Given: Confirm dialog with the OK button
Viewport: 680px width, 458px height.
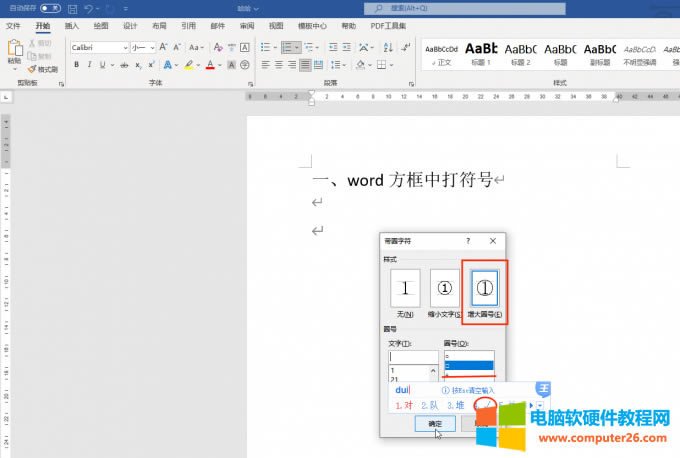Looking at the screenshot, I should (x=435, y=424).
